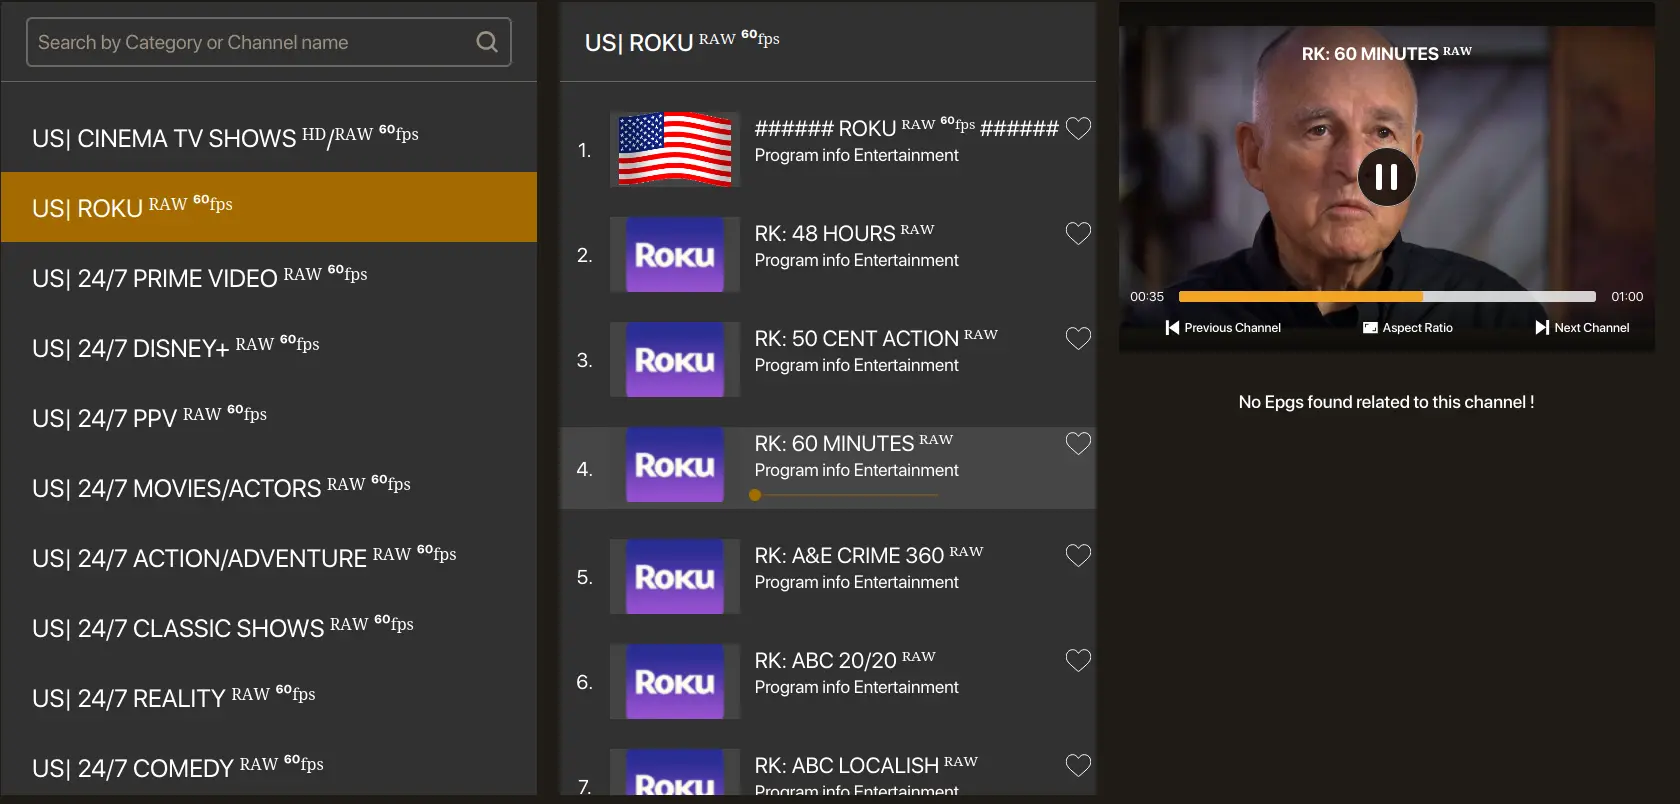Image resolution: width=1680 pixels, height=804 pixels.
Task: Click Roku logo for RK: 50 CENT ACTION
Action: [x=675, y=360]
